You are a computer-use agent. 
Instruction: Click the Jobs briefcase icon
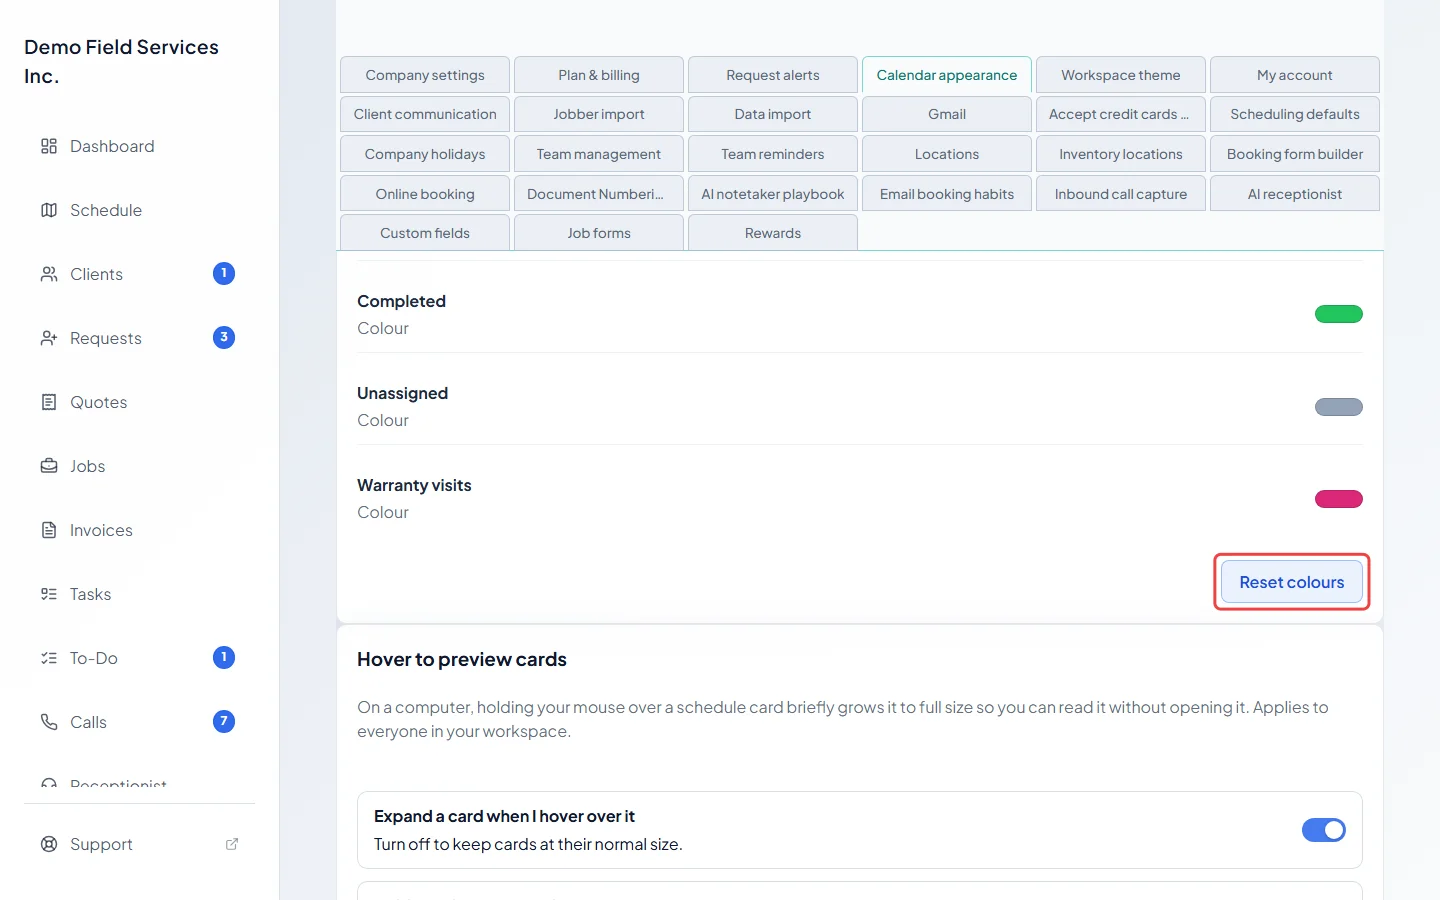tap(49, 466)
